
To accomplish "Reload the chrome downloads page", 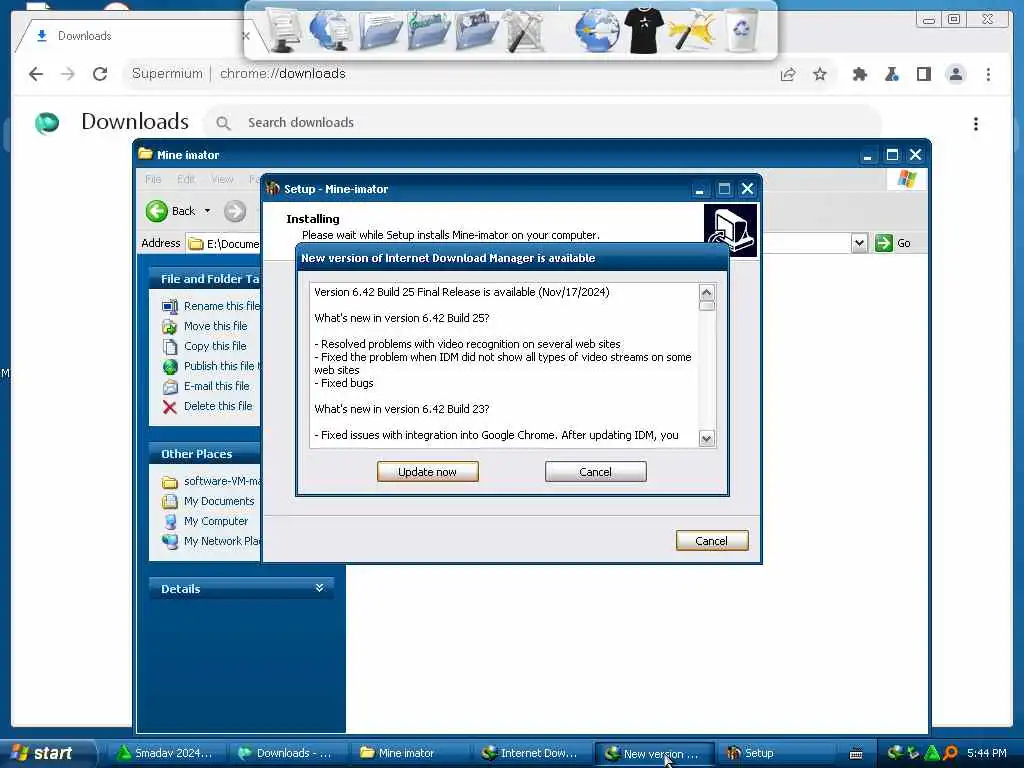I will pos(100,74).
